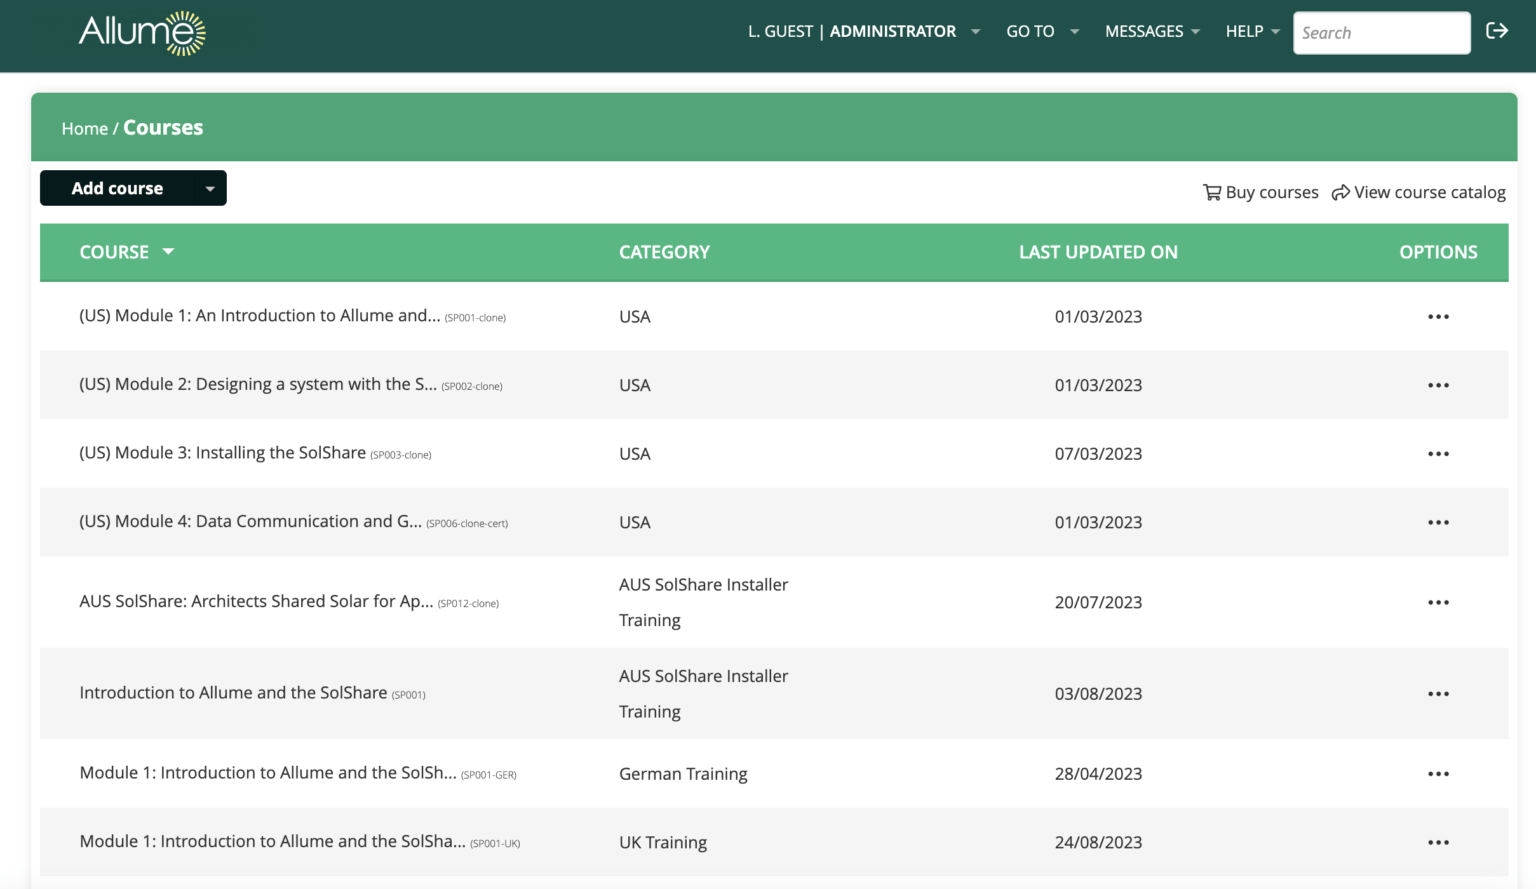Viewport: 1536px width, 889px height.
Task: Open options for (US) Module 4 row
Action: [x=1438, y=522]
